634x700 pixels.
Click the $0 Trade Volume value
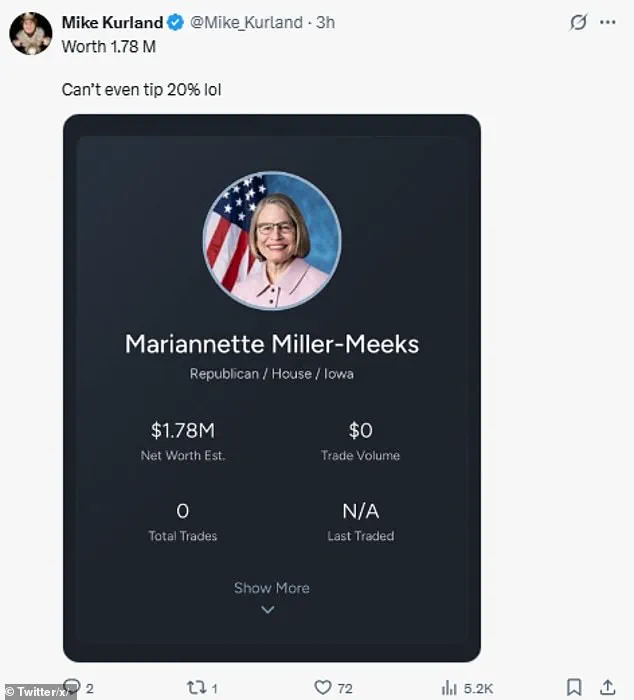[360, 430]
